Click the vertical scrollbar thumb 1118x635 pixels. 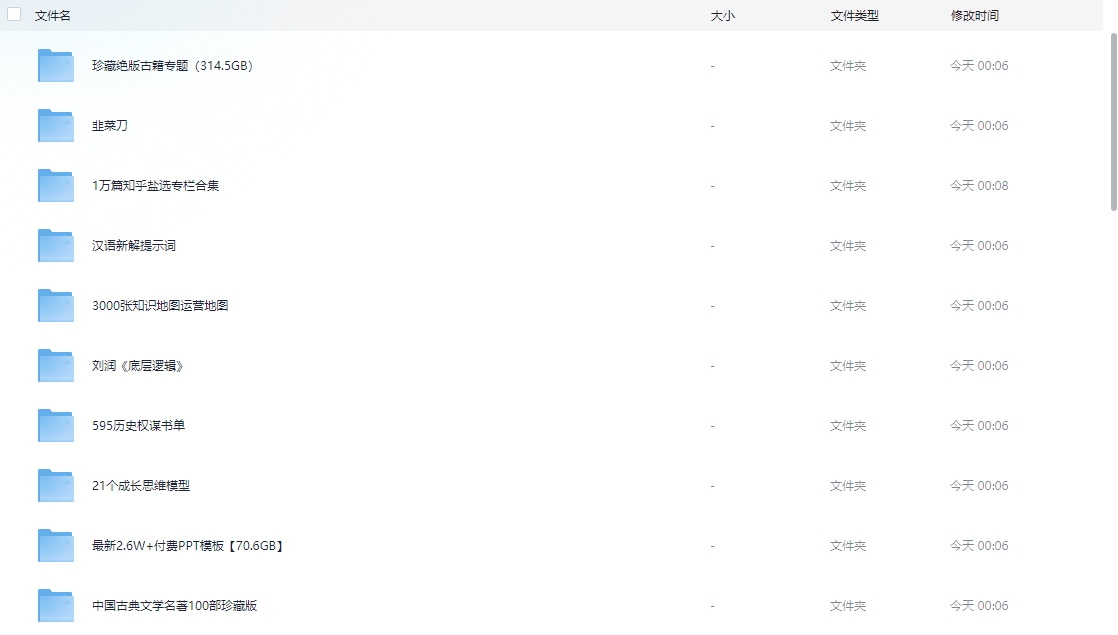[1113, 120]
